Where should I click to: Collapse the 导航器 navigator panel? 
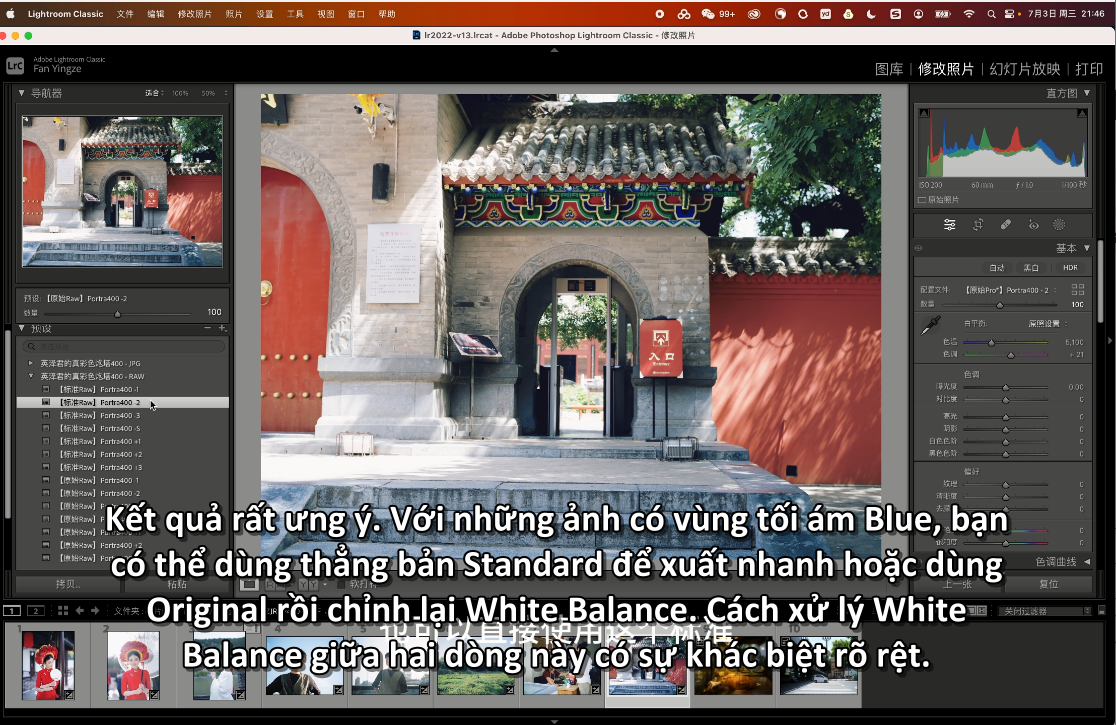pos(22,93)
